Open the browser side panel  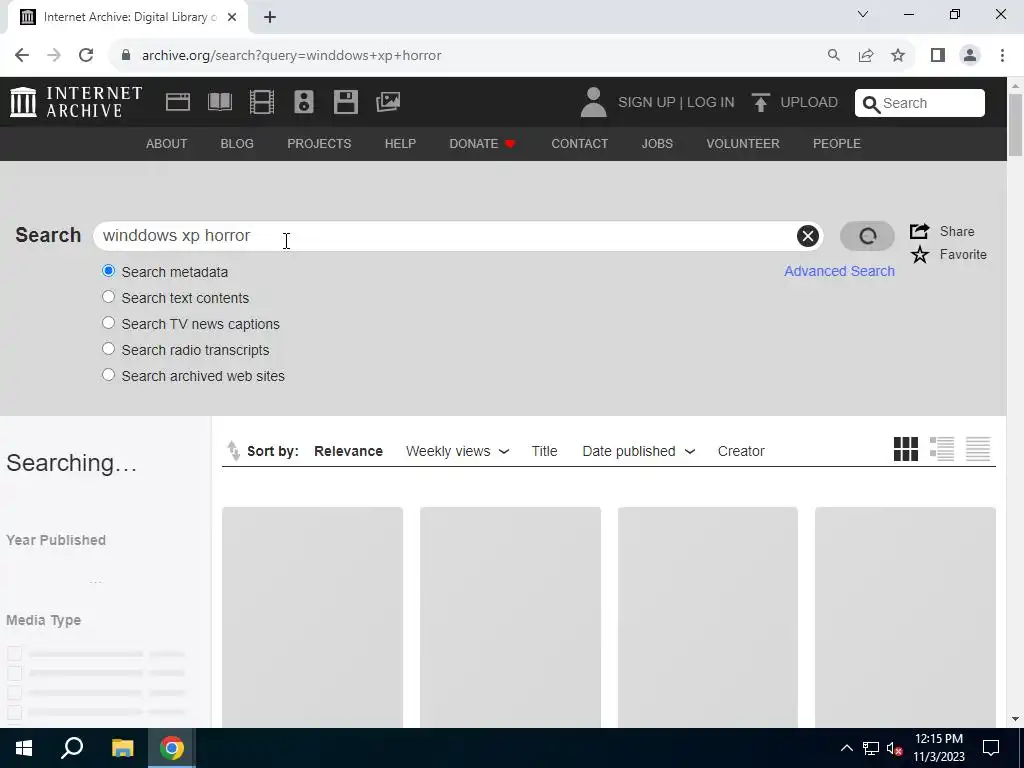[938, 56]
